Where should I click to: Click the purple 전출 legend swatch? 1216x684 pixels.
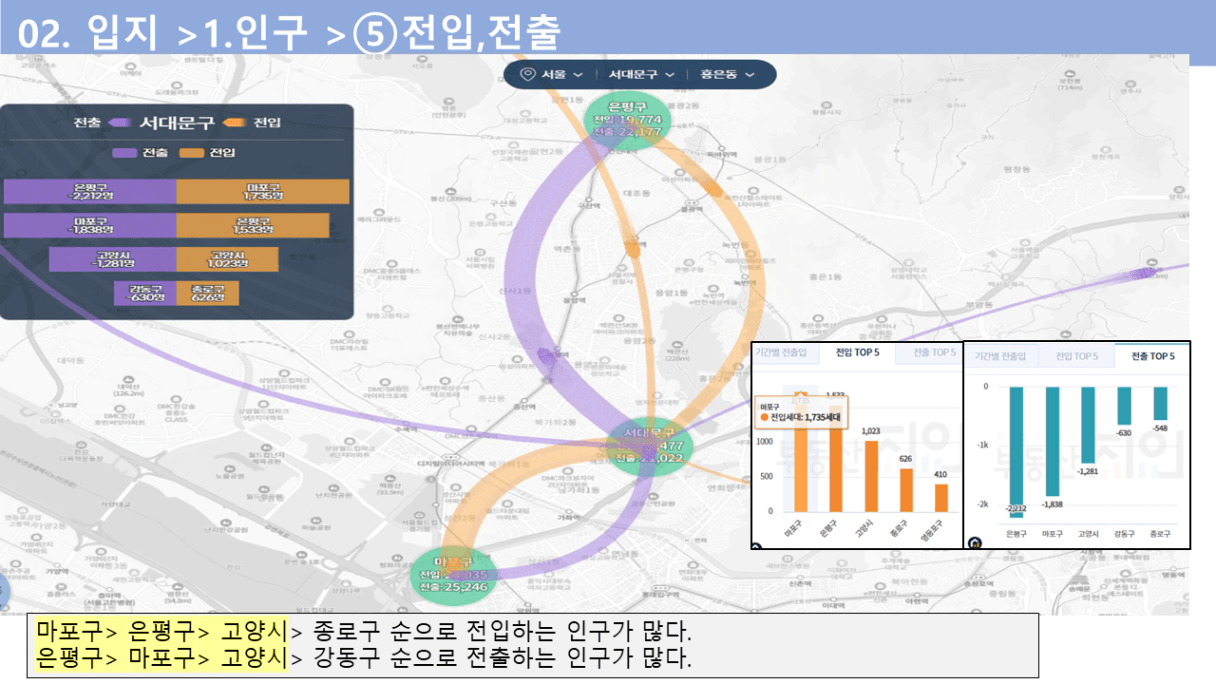(125, 153)
